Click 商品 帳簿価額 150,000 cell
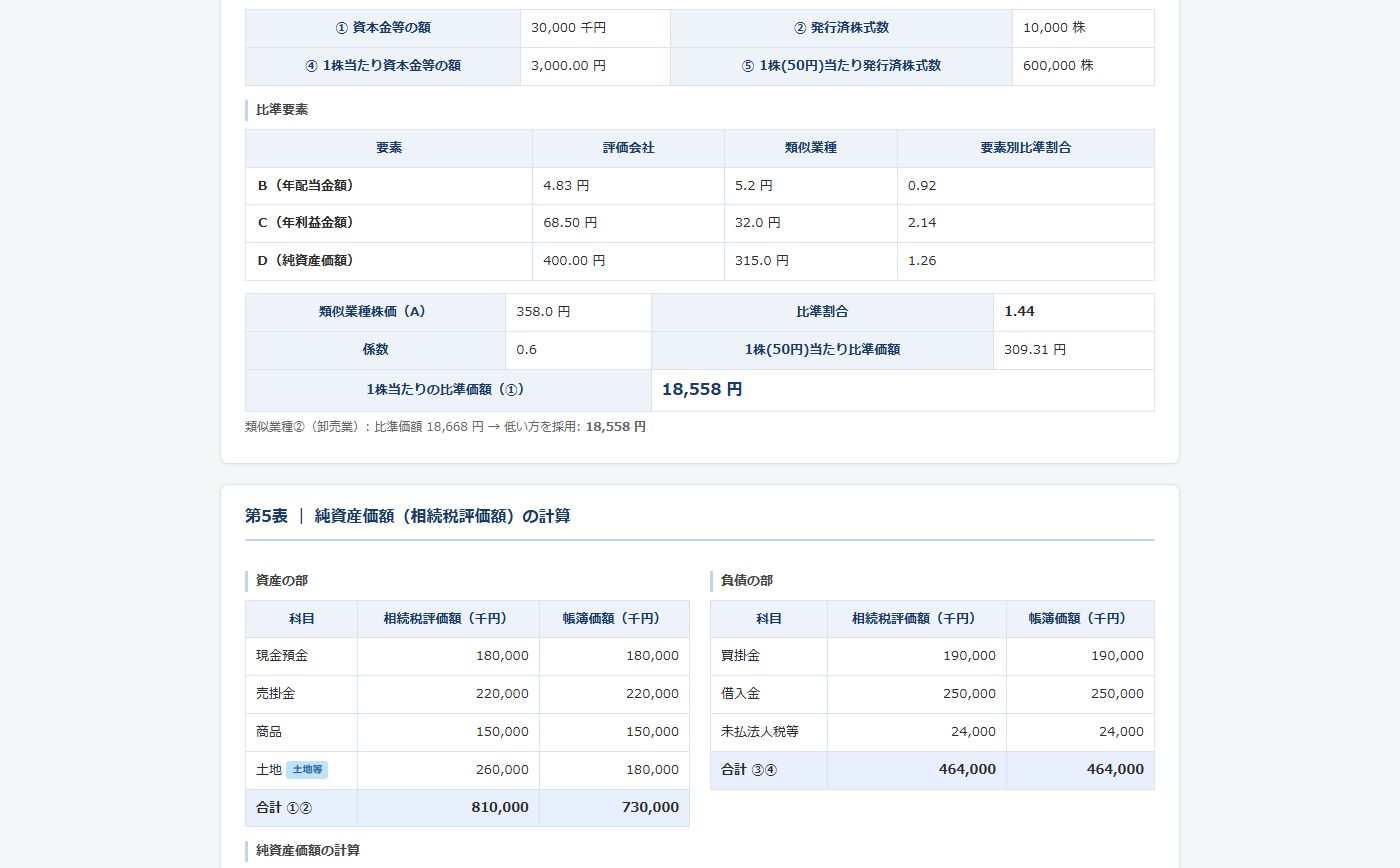 coord(614,732)
